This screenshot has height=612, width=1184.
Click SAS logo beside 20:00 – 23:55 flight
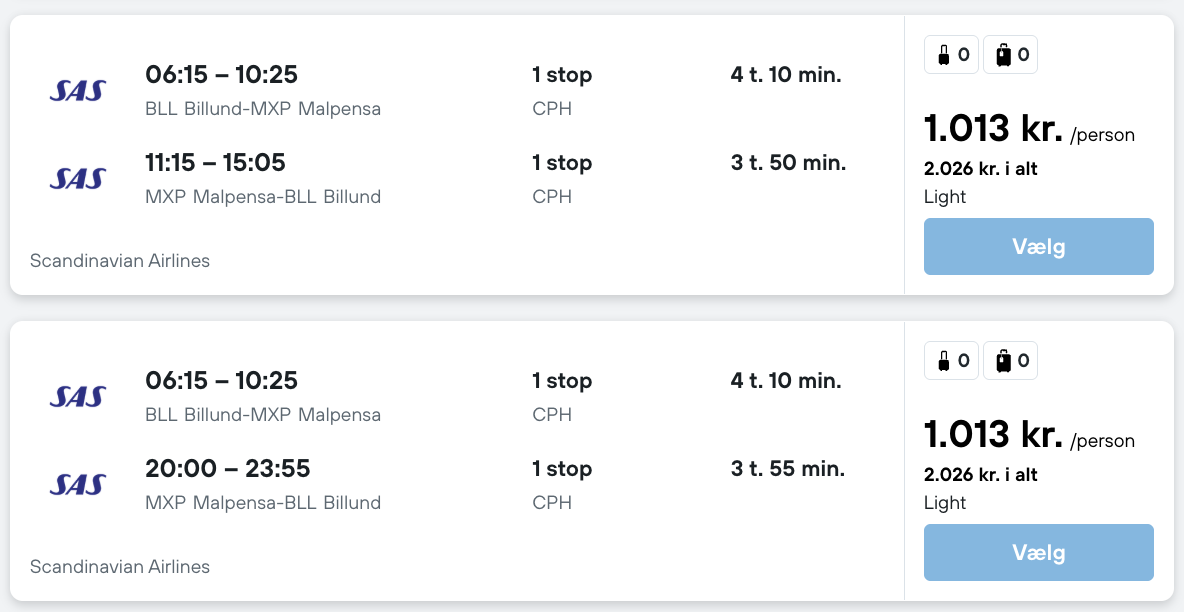pyautogui.click(x=77, y=485)
